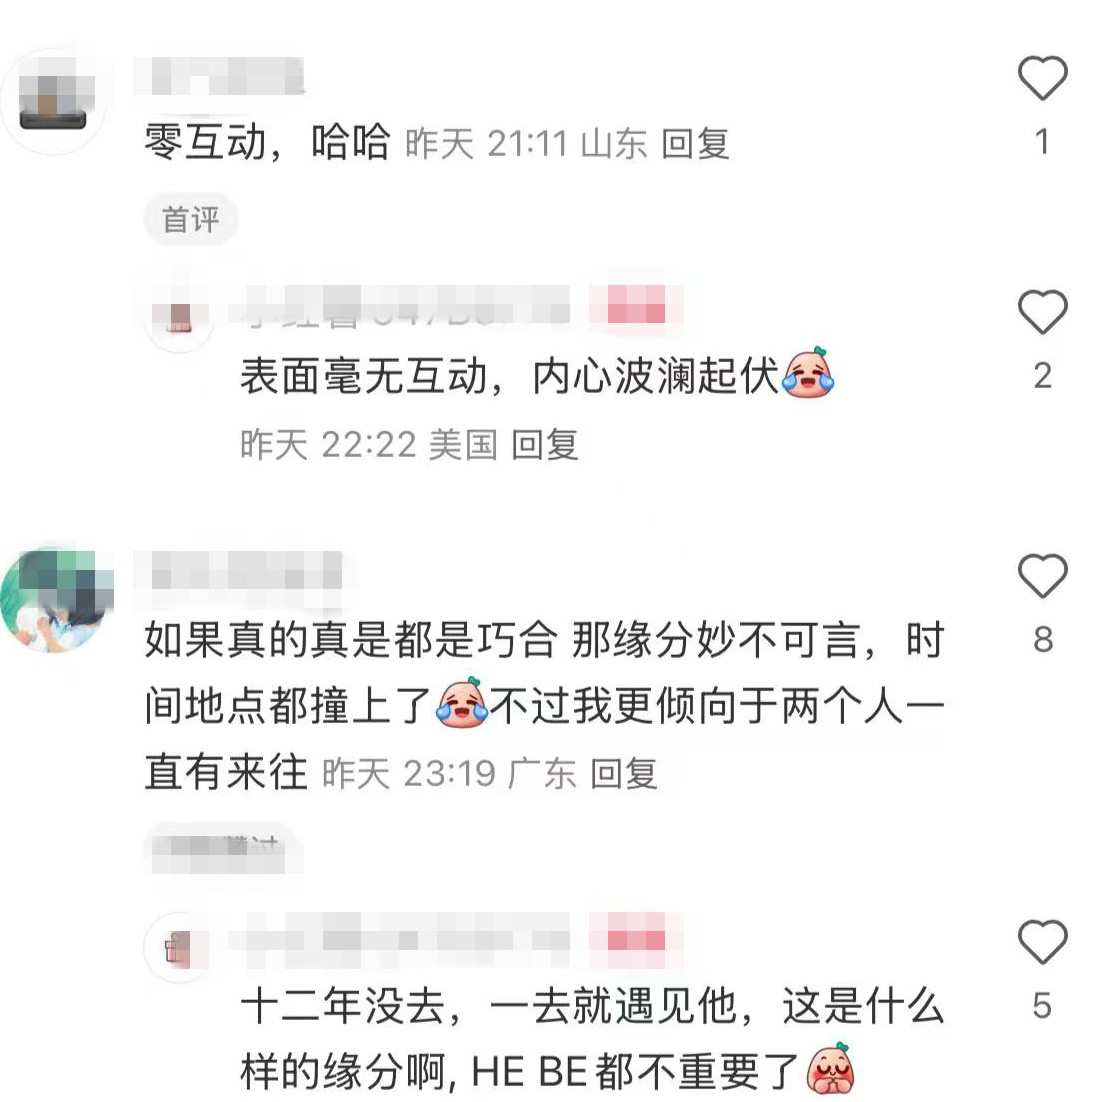Viewport: 1120px width, 1102px height.
Task: Open avatar of the 十二年没去 reply author
Action: (179, 948)
